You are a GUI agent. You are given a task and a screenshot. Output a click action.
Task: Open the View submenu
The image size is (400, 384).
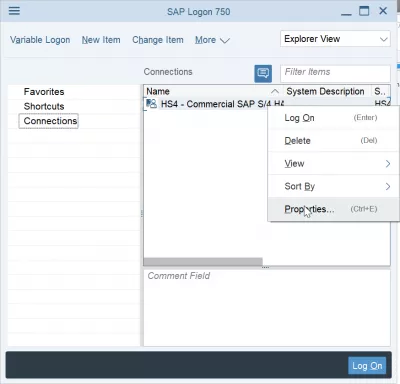point(333,164)
